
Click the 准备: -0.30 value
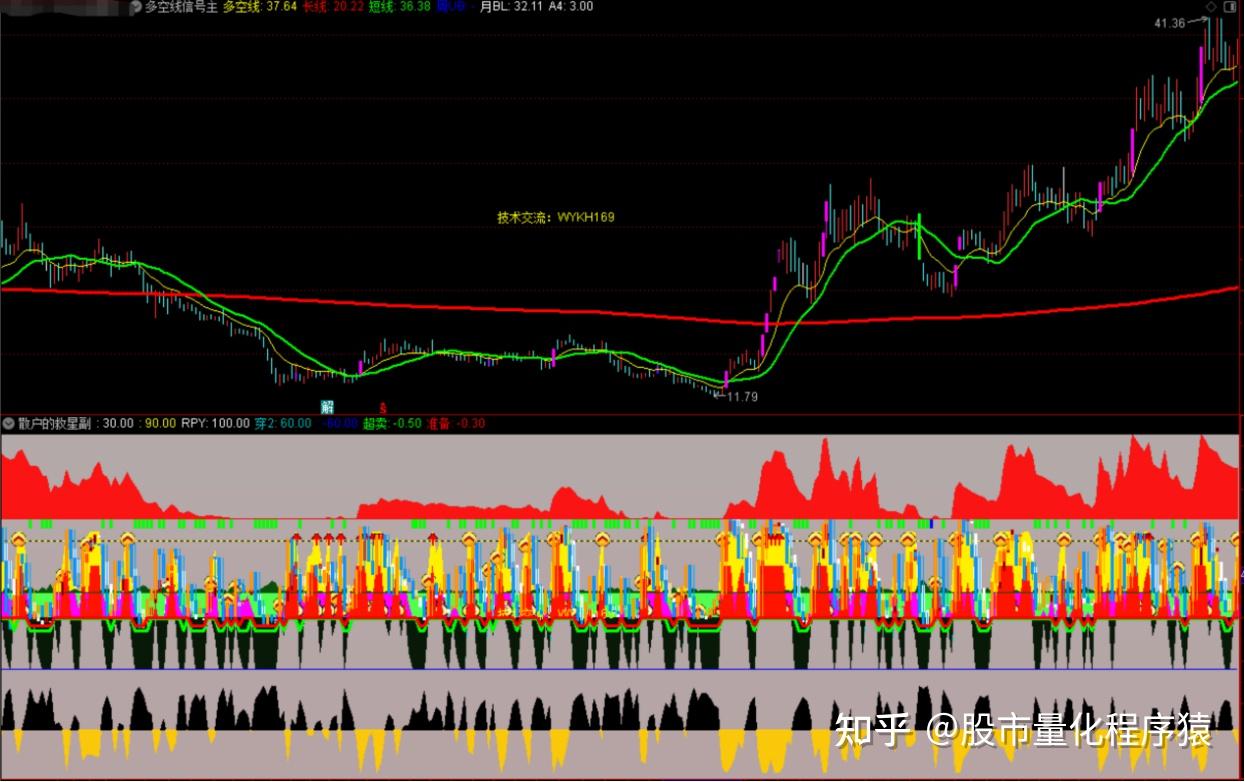click(x=456, y=424)
